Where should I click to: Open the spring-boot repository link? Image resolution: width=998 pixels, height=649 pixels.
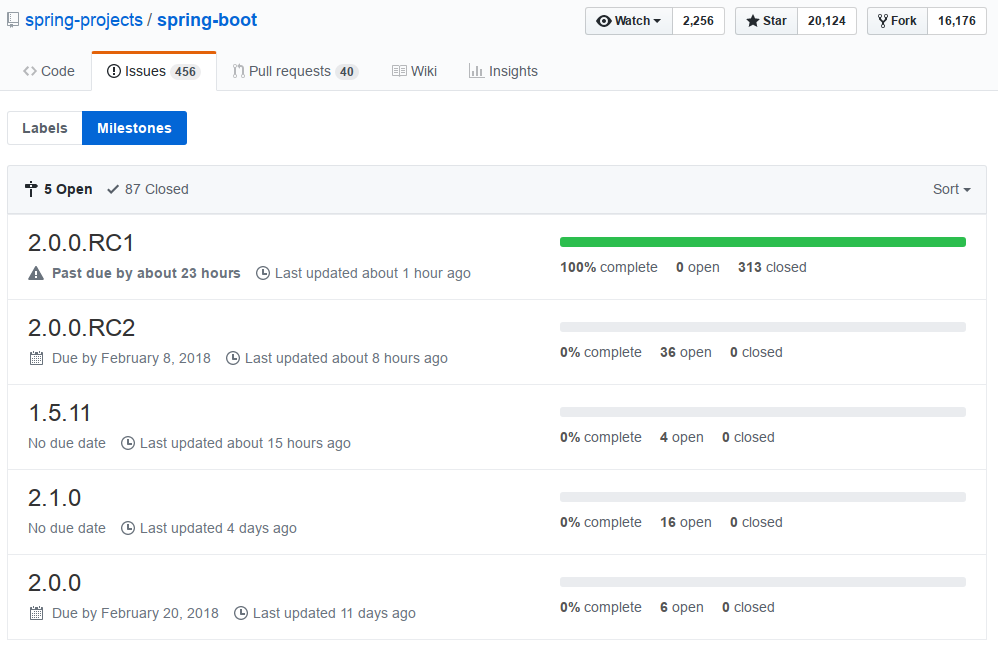207,20
